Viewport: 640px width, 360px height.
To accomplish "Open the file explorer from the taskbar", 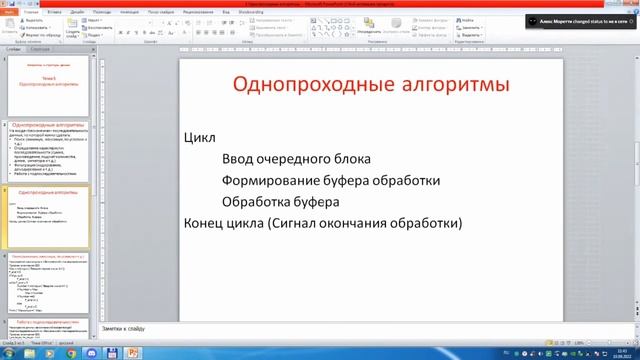I will pos(30,353).
